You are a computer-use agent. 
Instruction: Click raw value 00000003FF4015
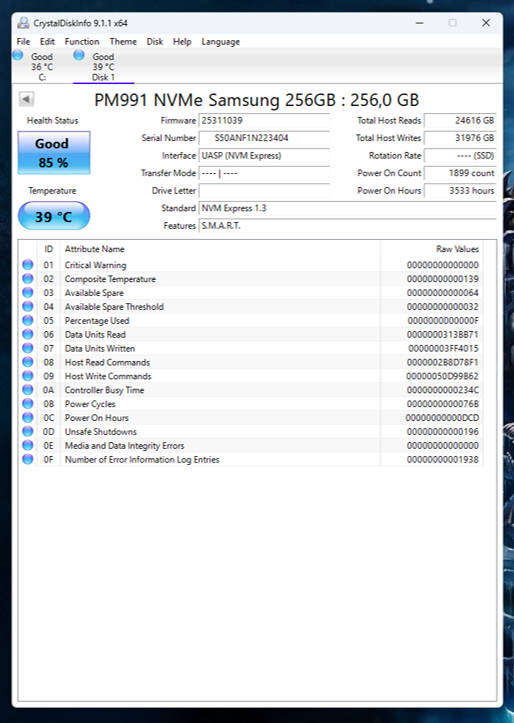pyautogui.click(x=443, y=349)
